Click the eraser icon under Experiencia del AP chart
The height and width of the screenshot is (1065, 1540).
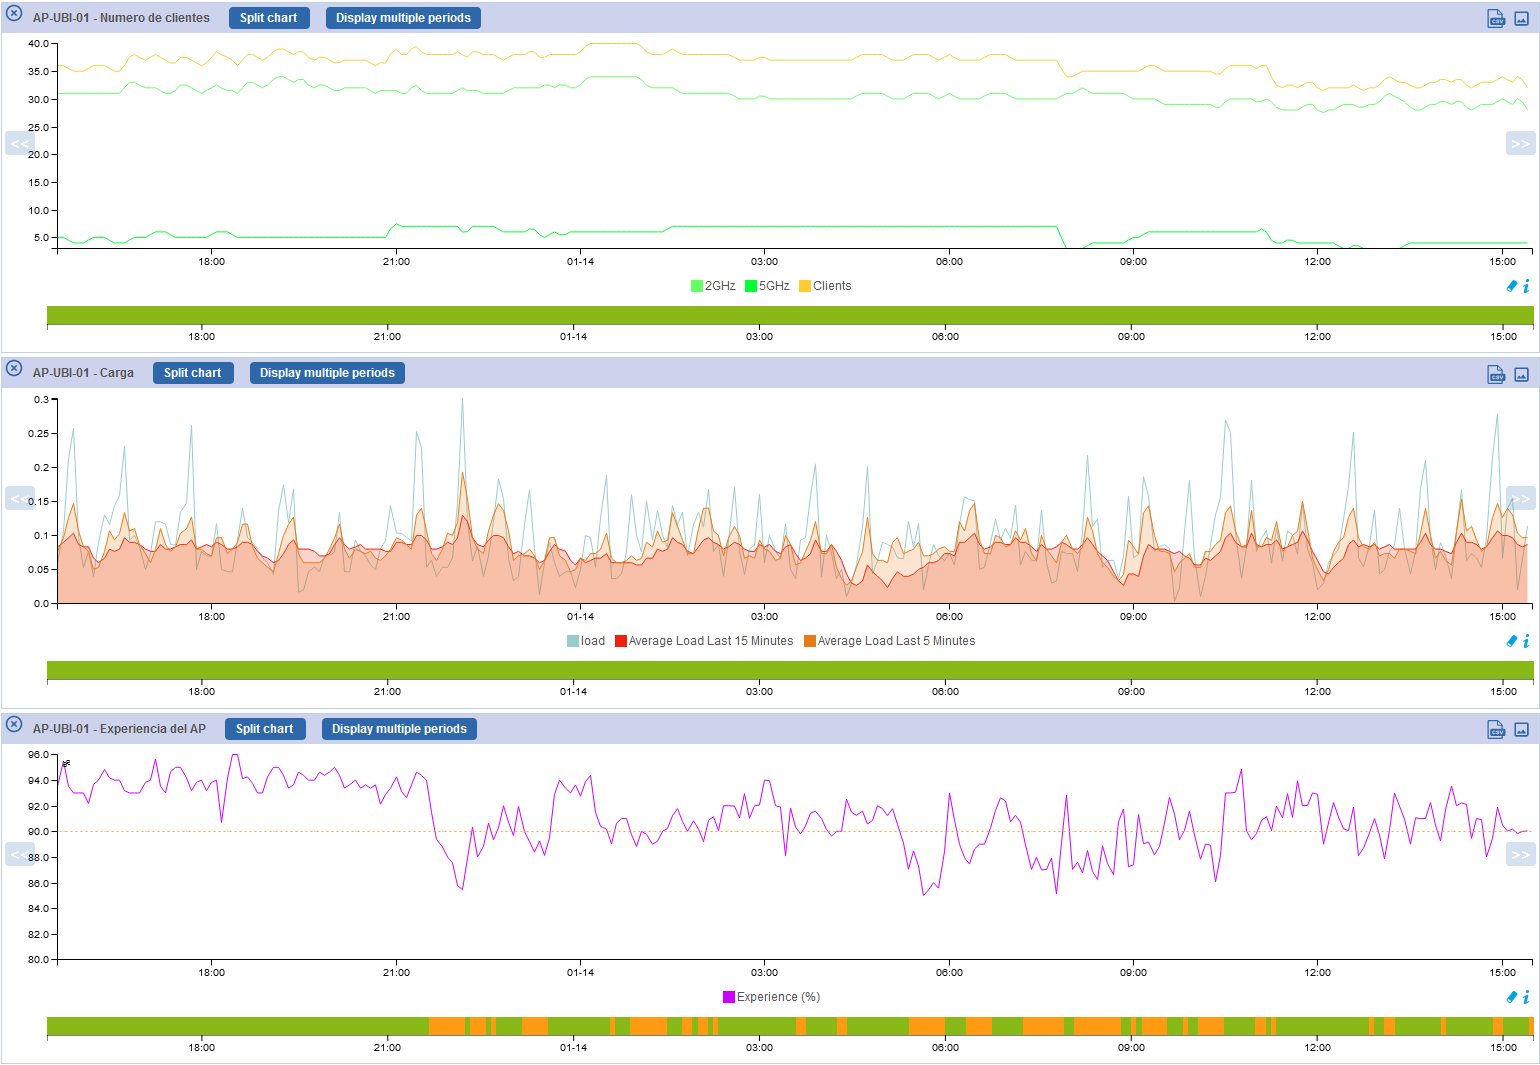1511,997
